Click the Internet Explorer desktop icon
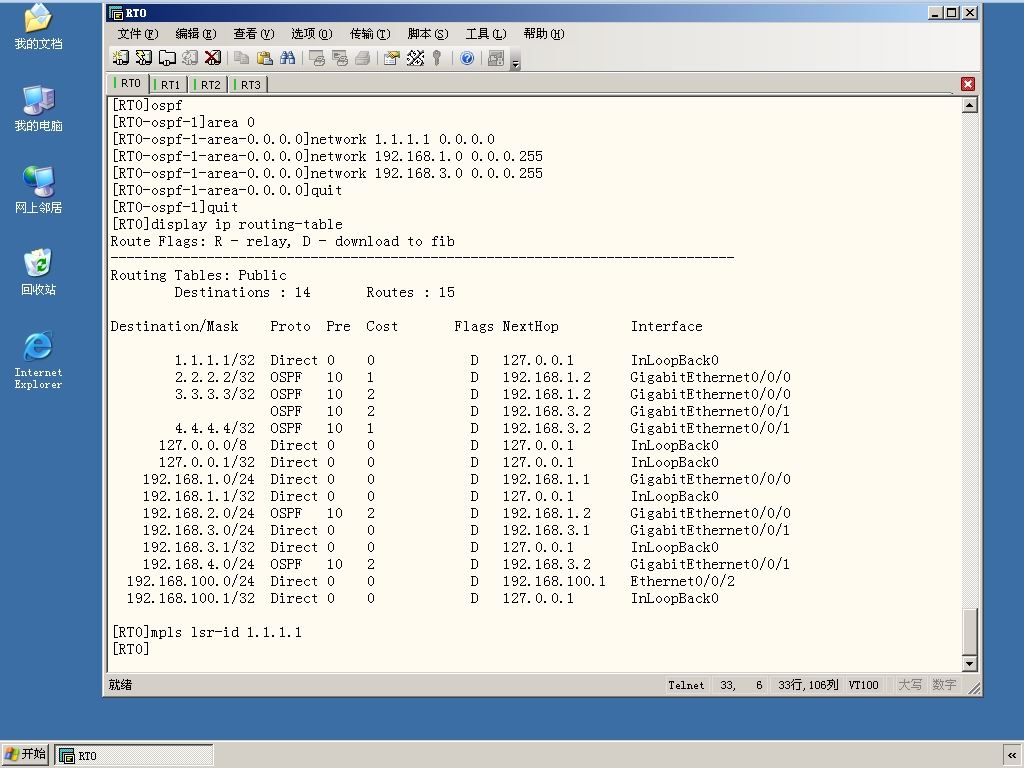The image size is (1024, 768). tap(39, 360)
